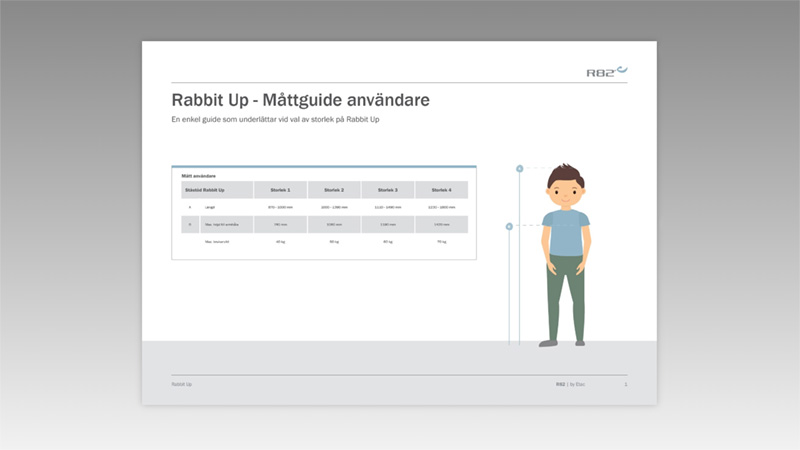Click the 'Mått användare' table heading

point(198,176)
